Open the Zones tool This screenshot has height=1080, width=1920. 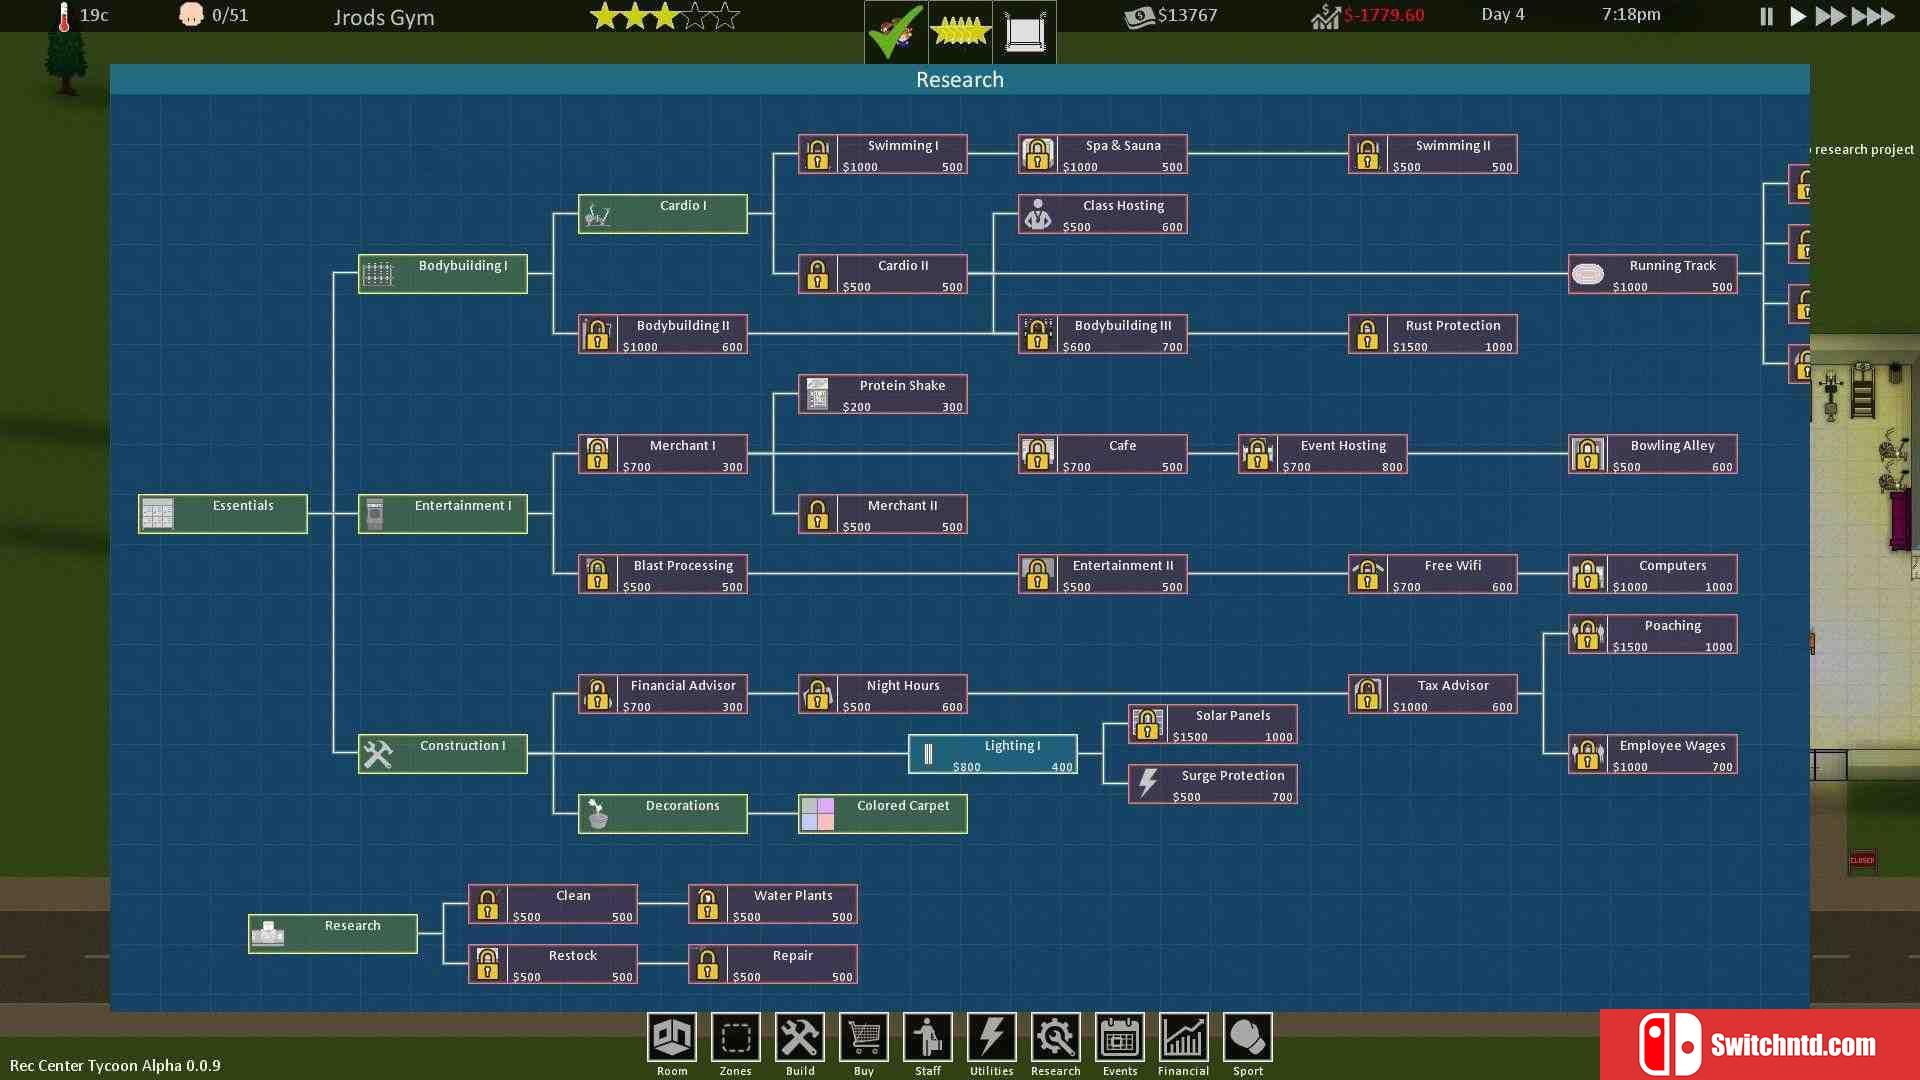735,1038
